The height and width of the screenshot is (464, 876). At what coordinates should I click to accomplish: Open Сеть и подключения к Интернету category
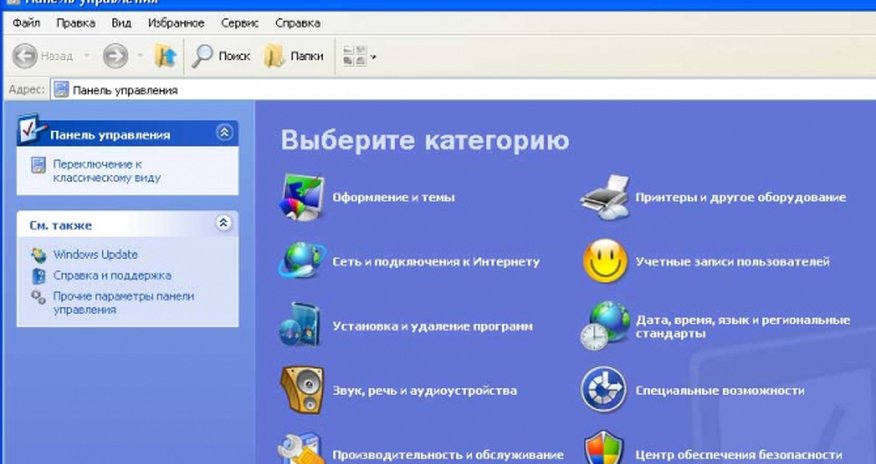point(436,262)
